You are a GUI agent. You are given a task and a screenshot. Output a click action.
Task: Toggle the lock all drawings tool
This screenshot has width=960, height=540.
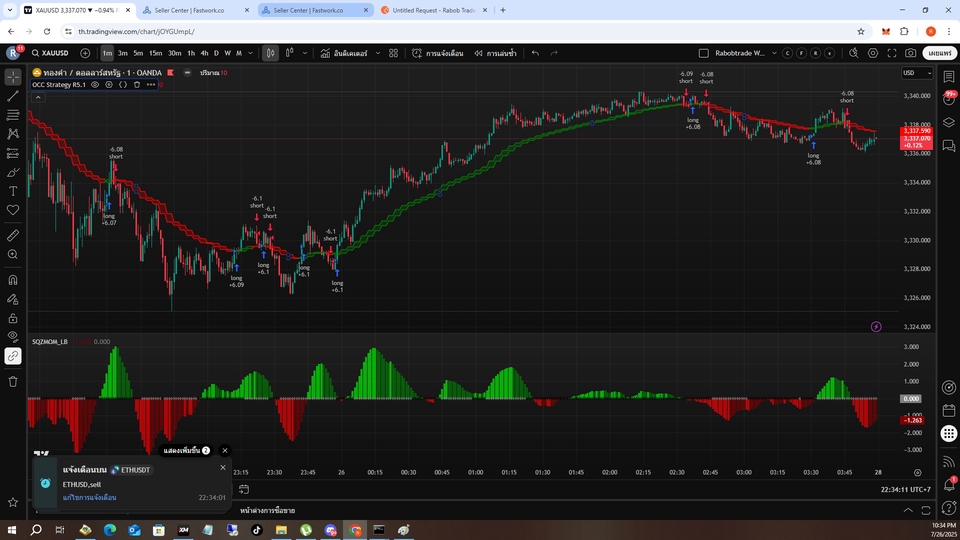[13, 317]
